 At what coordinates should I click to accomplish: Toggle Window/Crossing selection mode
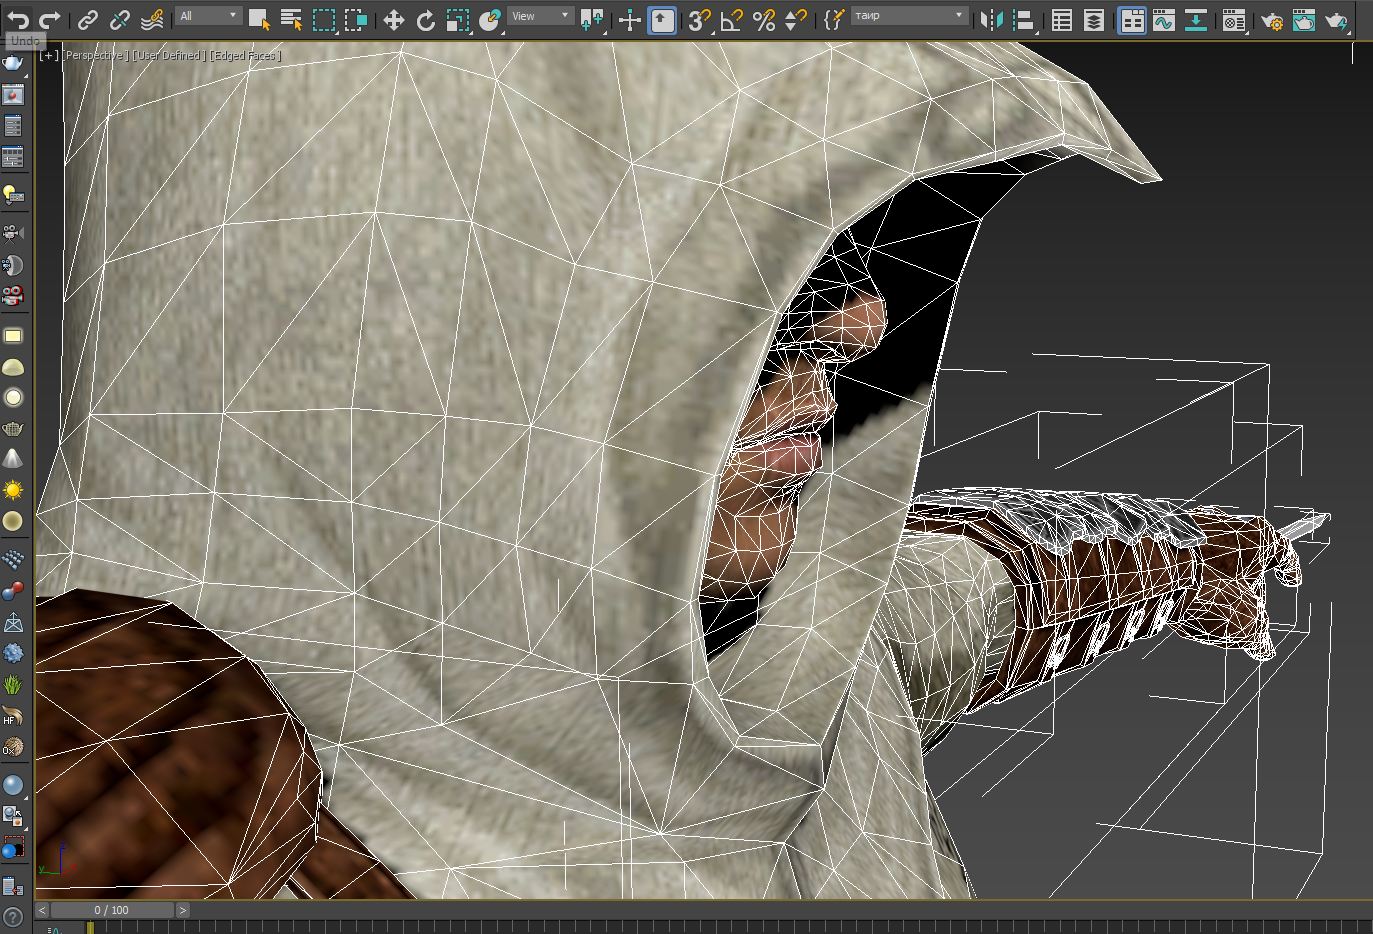(355, 20)
